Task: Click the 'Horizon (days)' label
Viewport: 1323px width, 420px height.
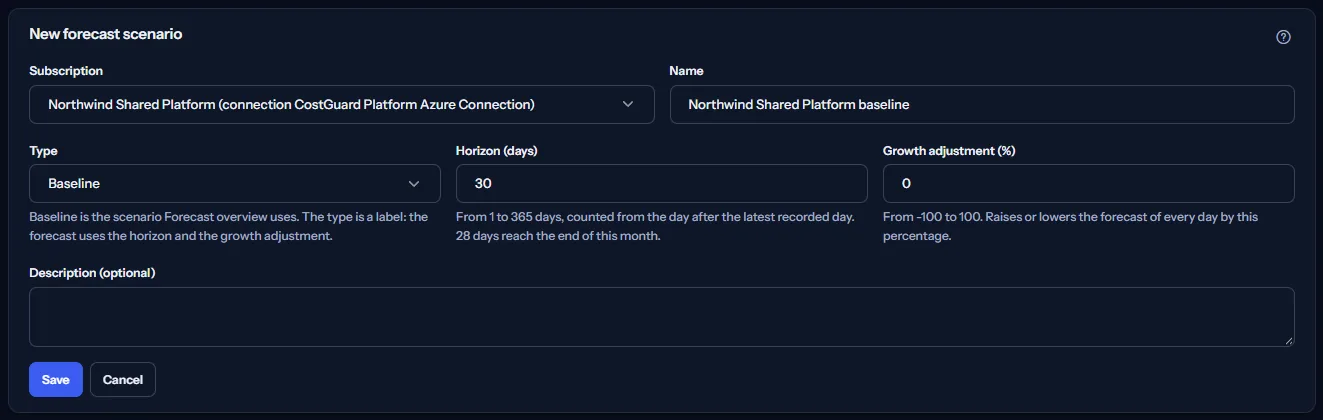Action: click(499, 151)
